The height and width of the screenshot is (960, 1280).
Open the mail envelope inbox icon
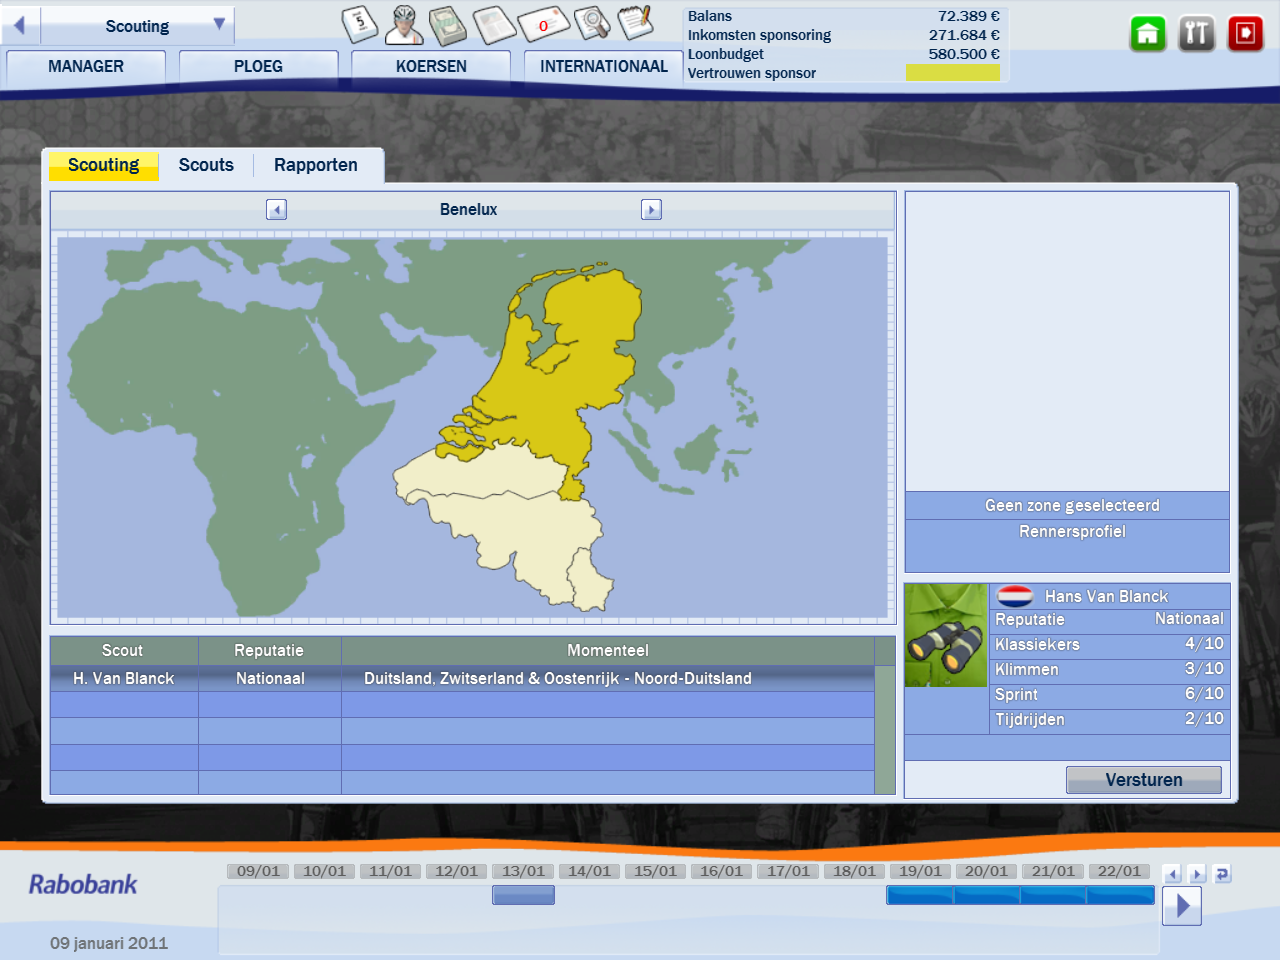[543, 24]
